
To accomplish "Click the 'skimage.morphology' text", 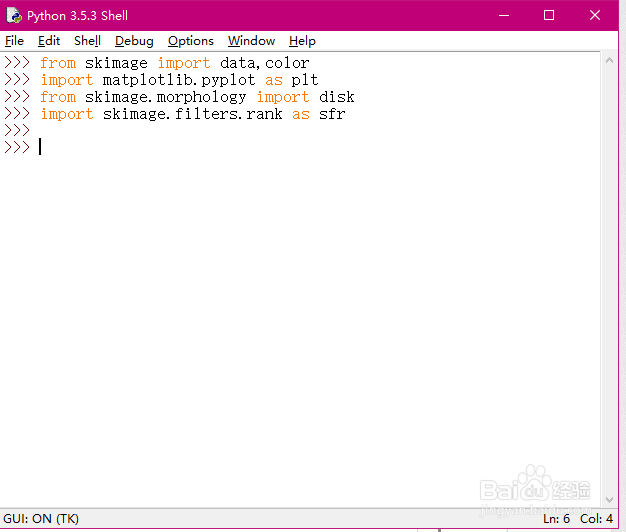I will [x=165, y=97].
